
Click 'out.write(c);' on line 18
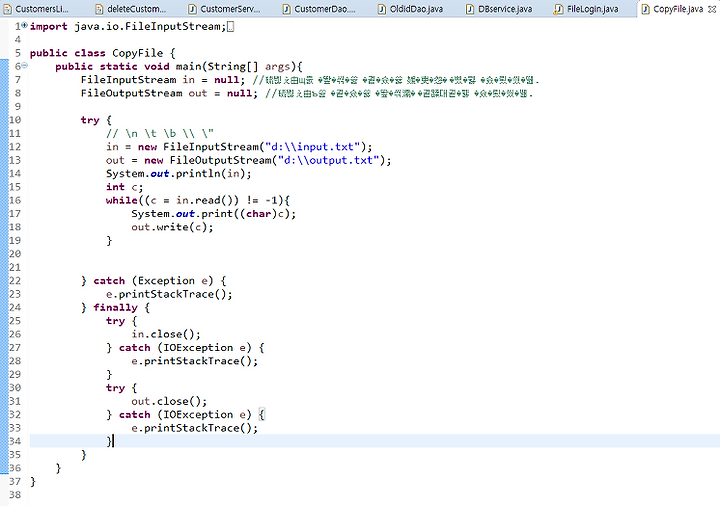[x=172, y=227]
